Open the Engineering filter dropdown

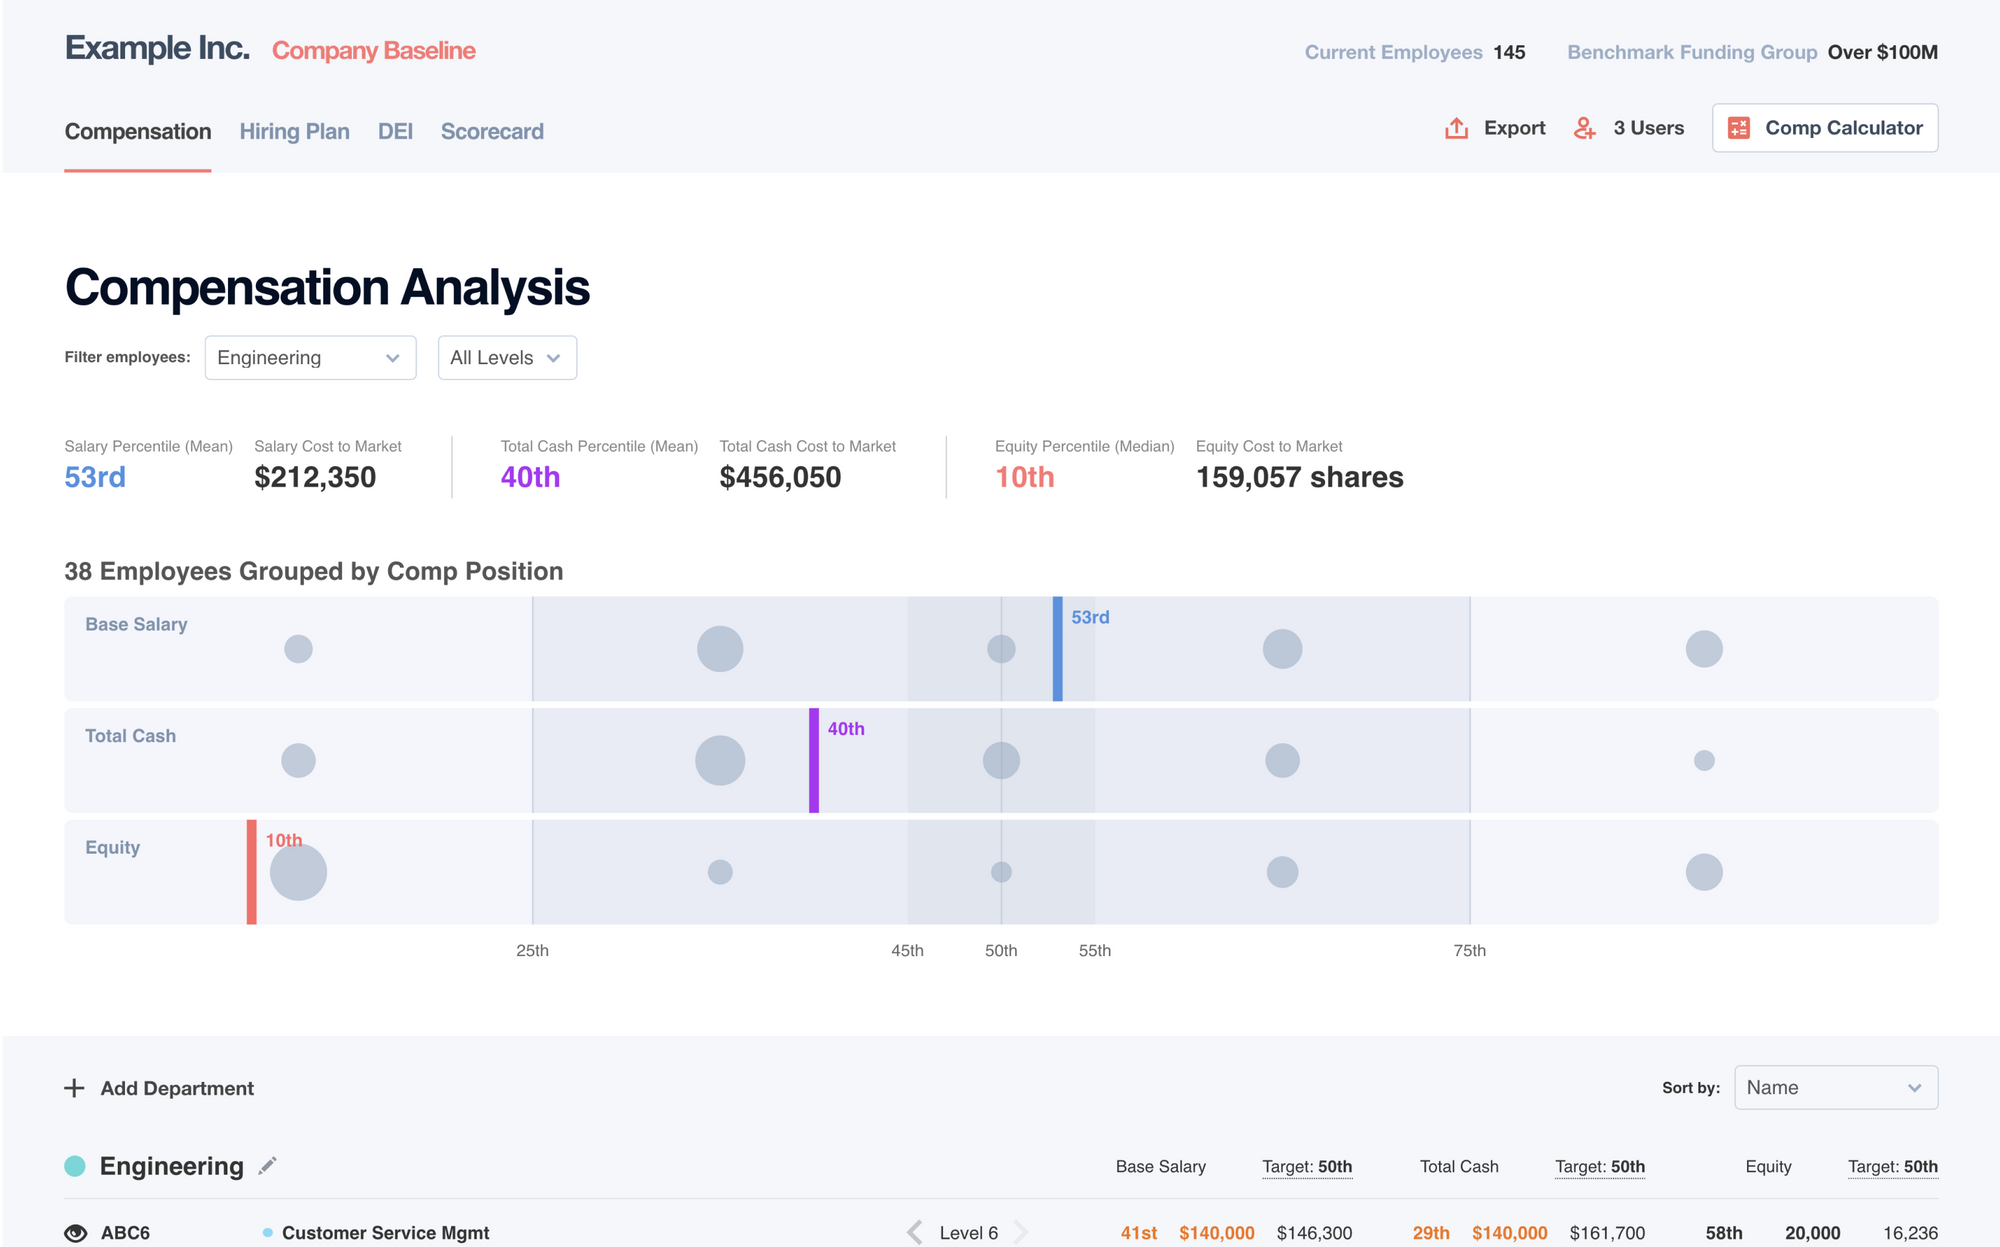[x=310, y=358]
